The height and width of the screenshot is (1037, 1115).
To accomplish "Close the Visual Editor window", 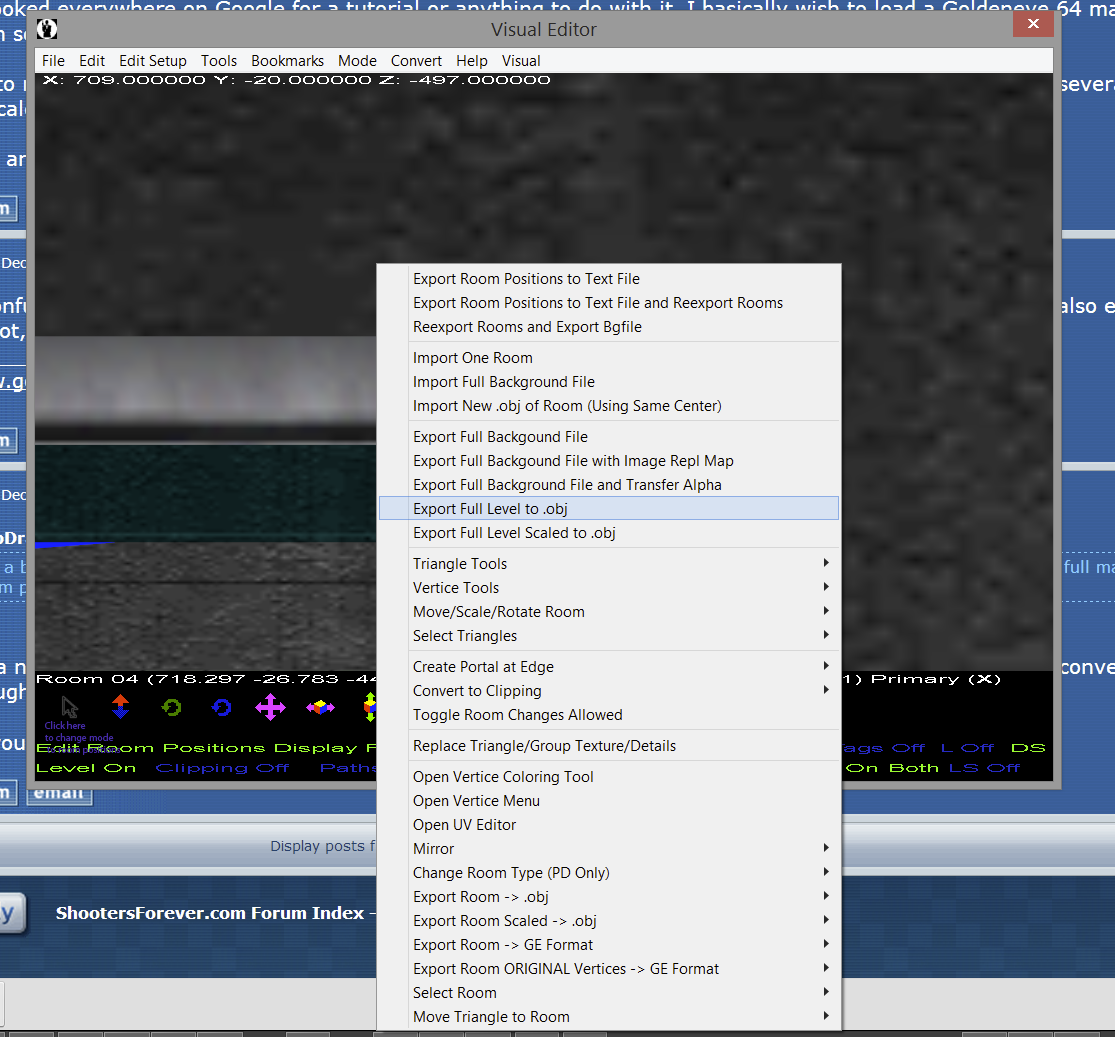I will (x=1033, y=24).
